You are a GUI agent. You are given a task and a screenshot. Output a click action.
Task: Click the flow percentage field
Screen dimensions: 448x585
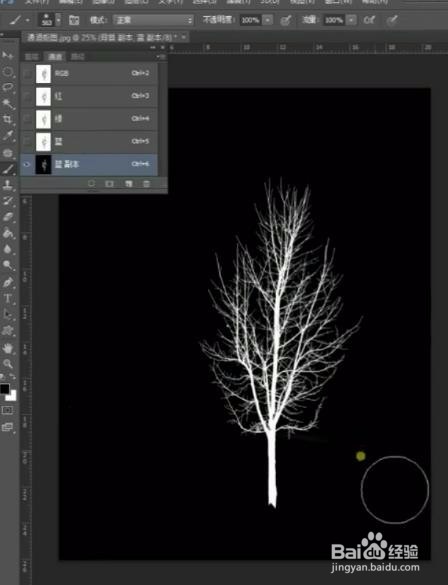(x=333, y=20)
